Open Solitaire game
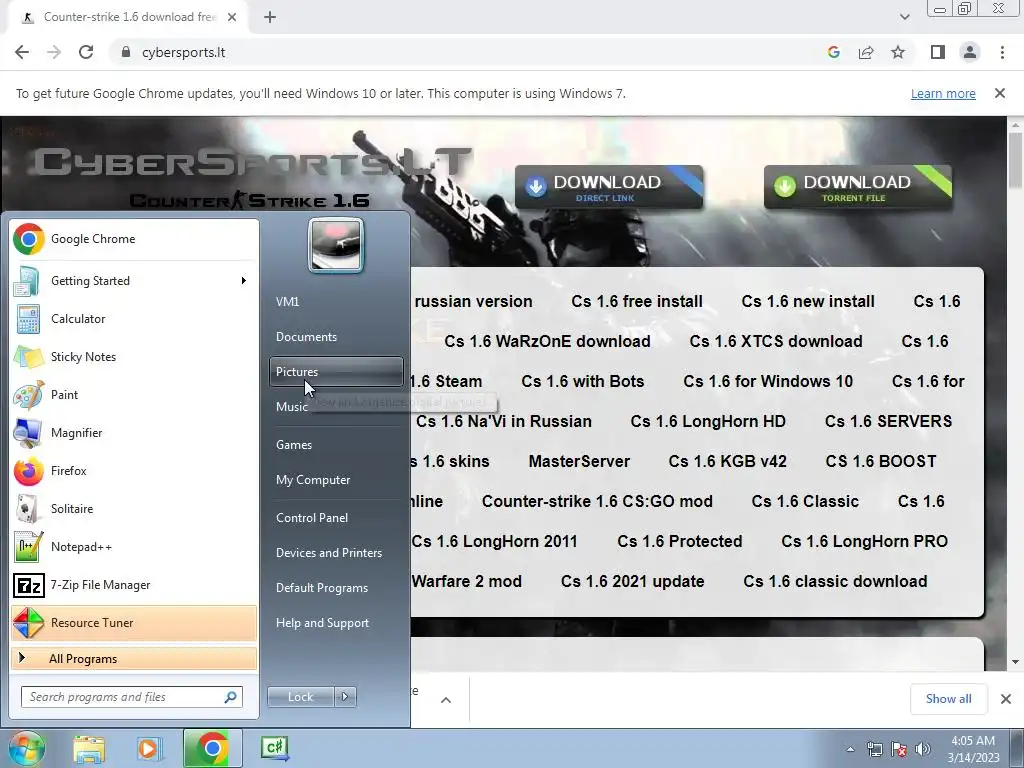 click(x=134, y=509)
